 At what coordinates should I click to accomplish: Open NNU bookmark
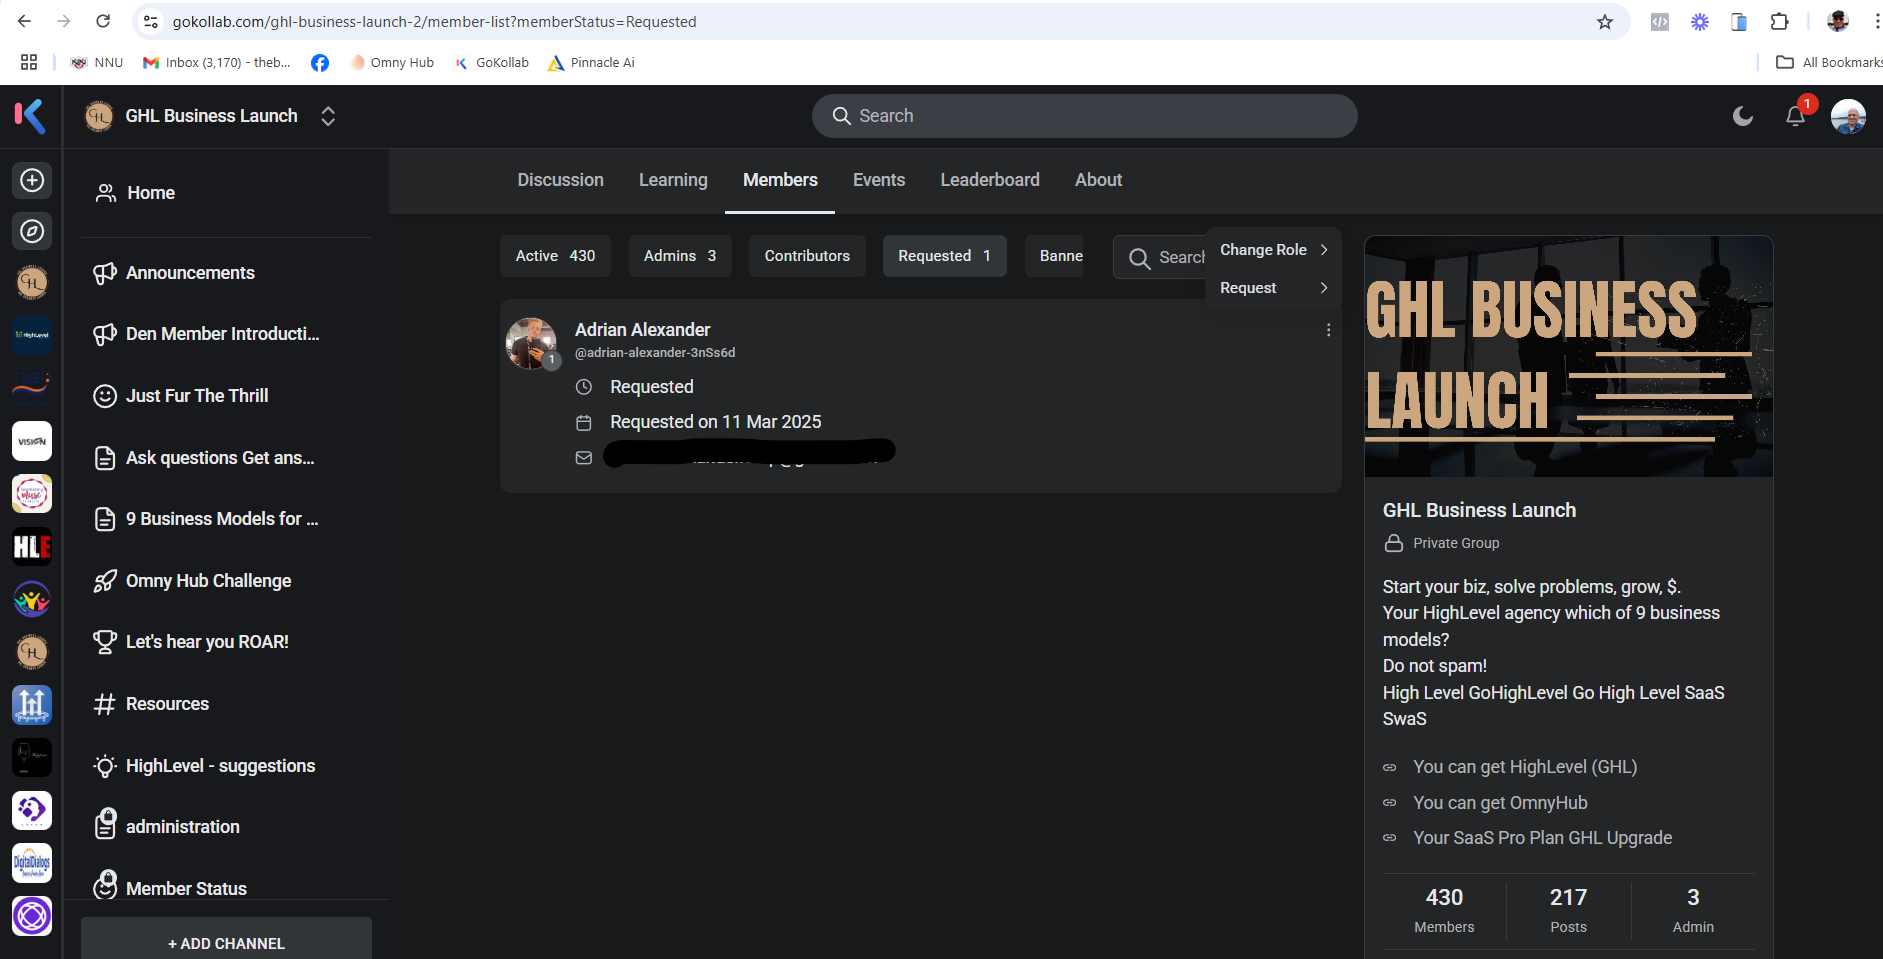[x=97, y=62]
